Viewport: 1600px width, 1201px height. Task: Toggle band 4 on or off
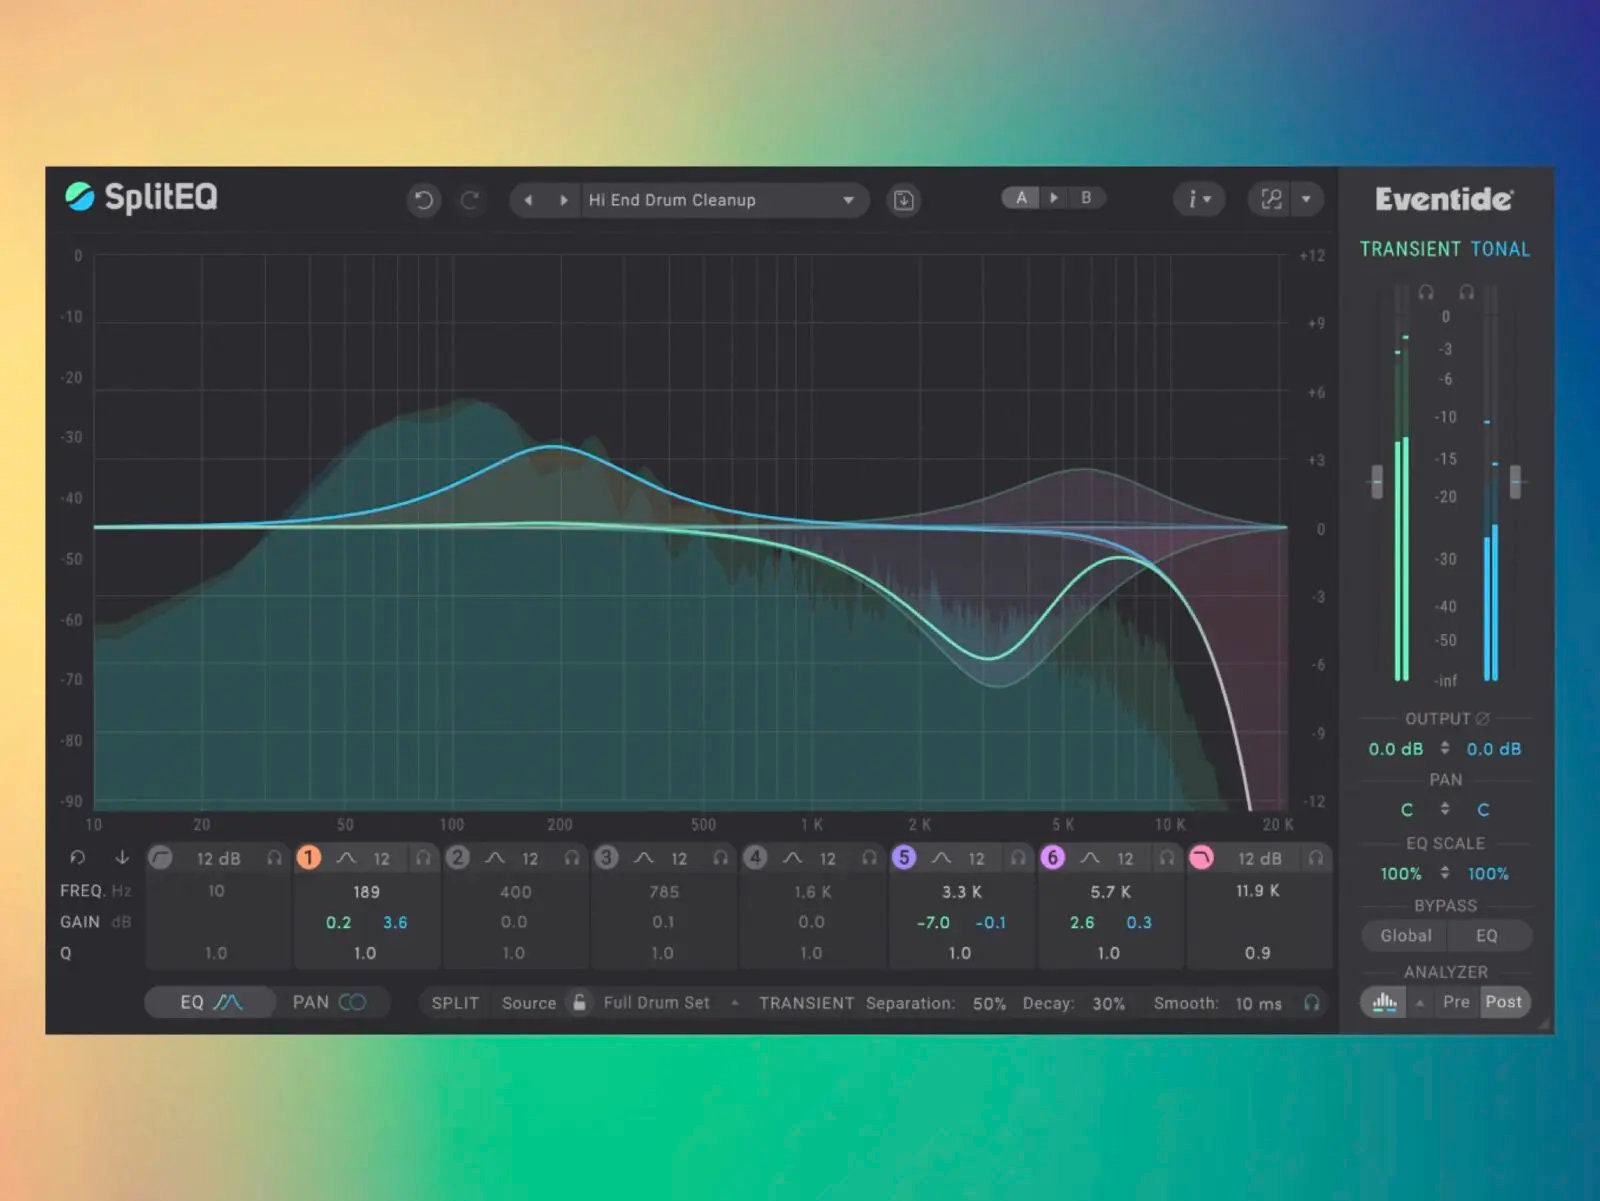(x=755, y=858)
